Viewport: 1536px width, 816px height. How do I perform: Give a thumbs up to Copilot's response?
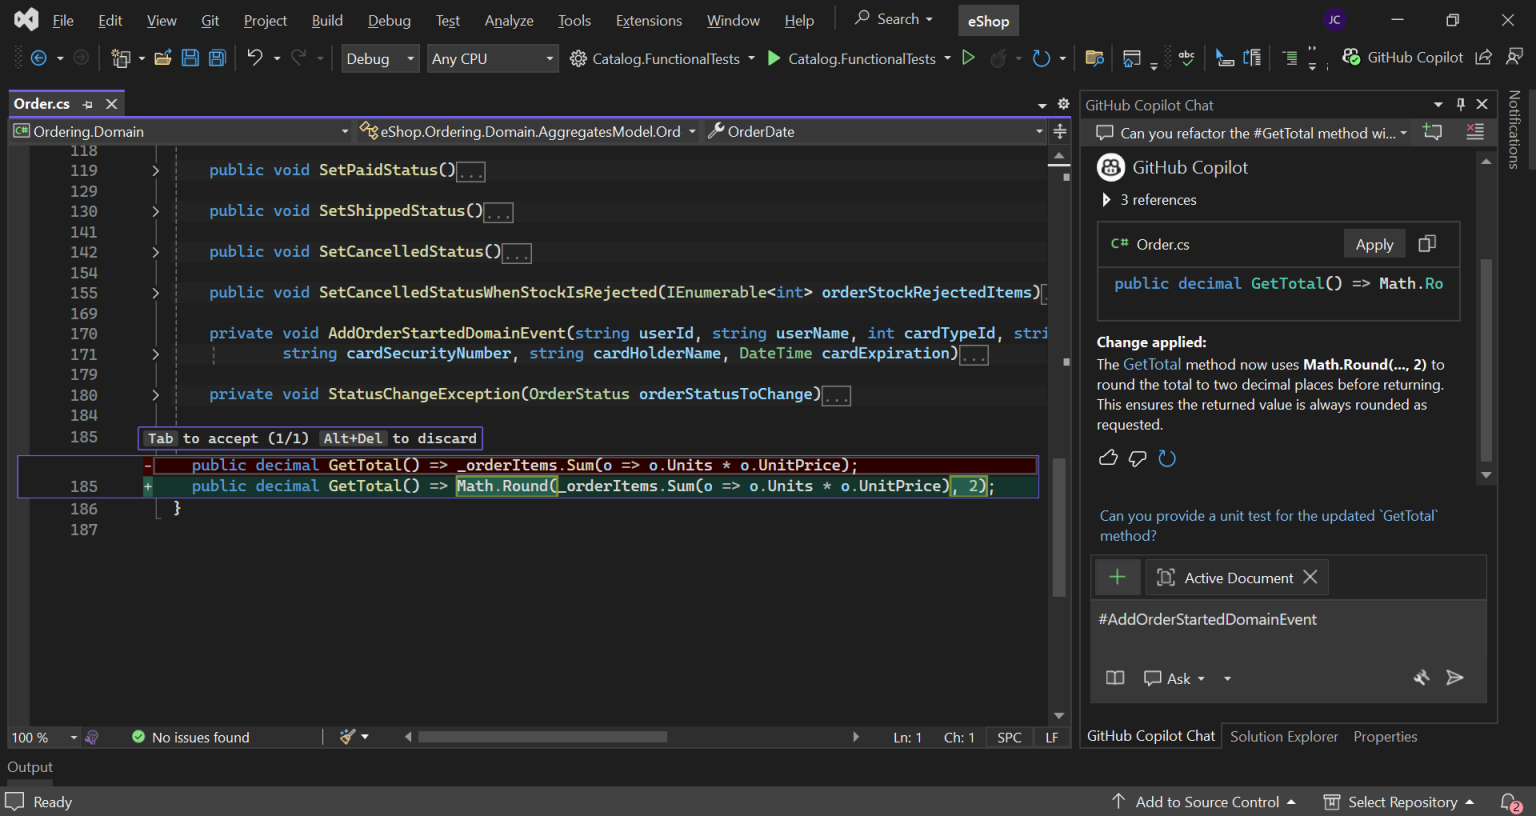point(1108,457)
